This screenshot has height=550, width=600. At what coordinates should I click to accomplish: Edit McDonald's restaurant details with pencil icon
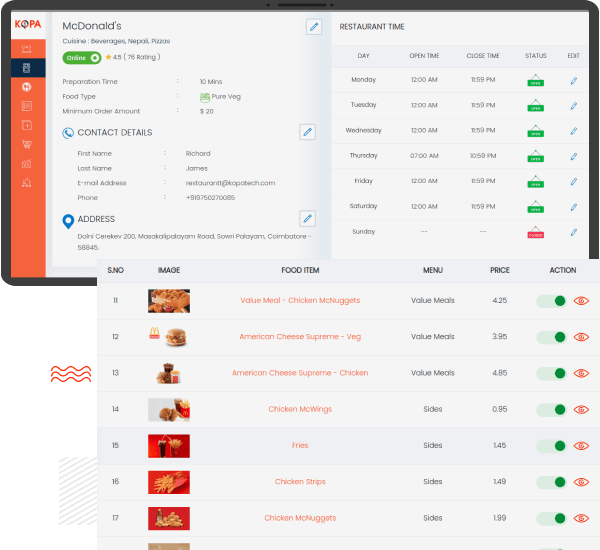(x=314, y=27)
